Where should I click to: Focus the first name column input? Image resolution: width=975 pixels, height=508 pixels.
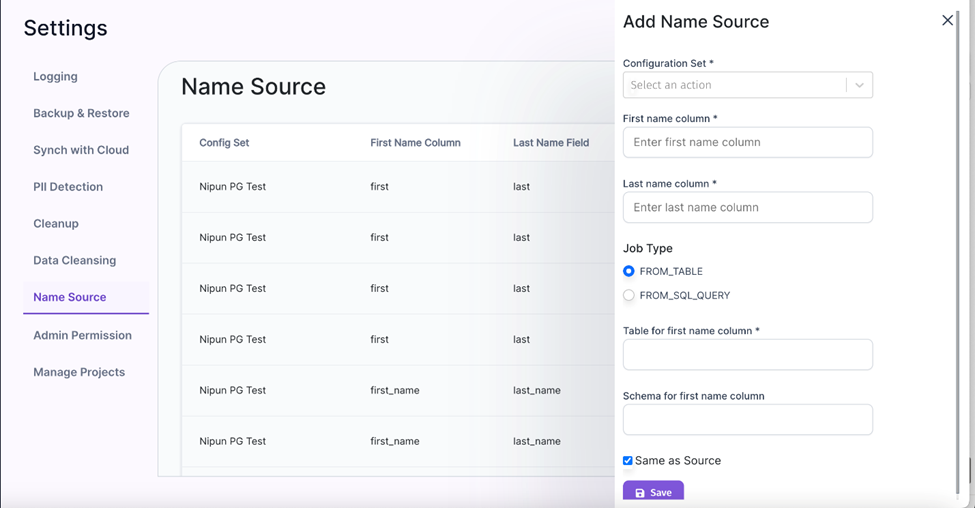click(x=747, y=142)
